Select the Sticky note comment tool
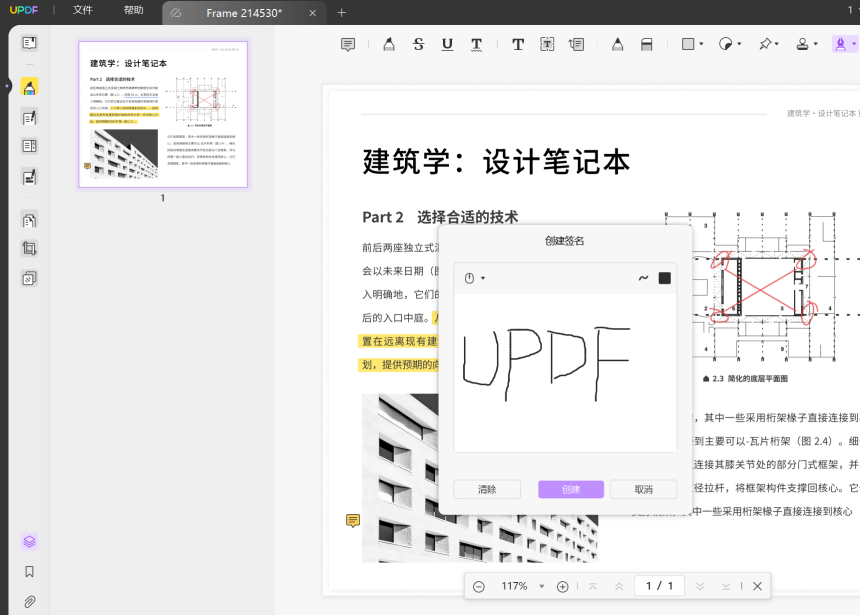The width and height of the screenshot is (860, 615). pyautogui.click(x=348, y=44)
